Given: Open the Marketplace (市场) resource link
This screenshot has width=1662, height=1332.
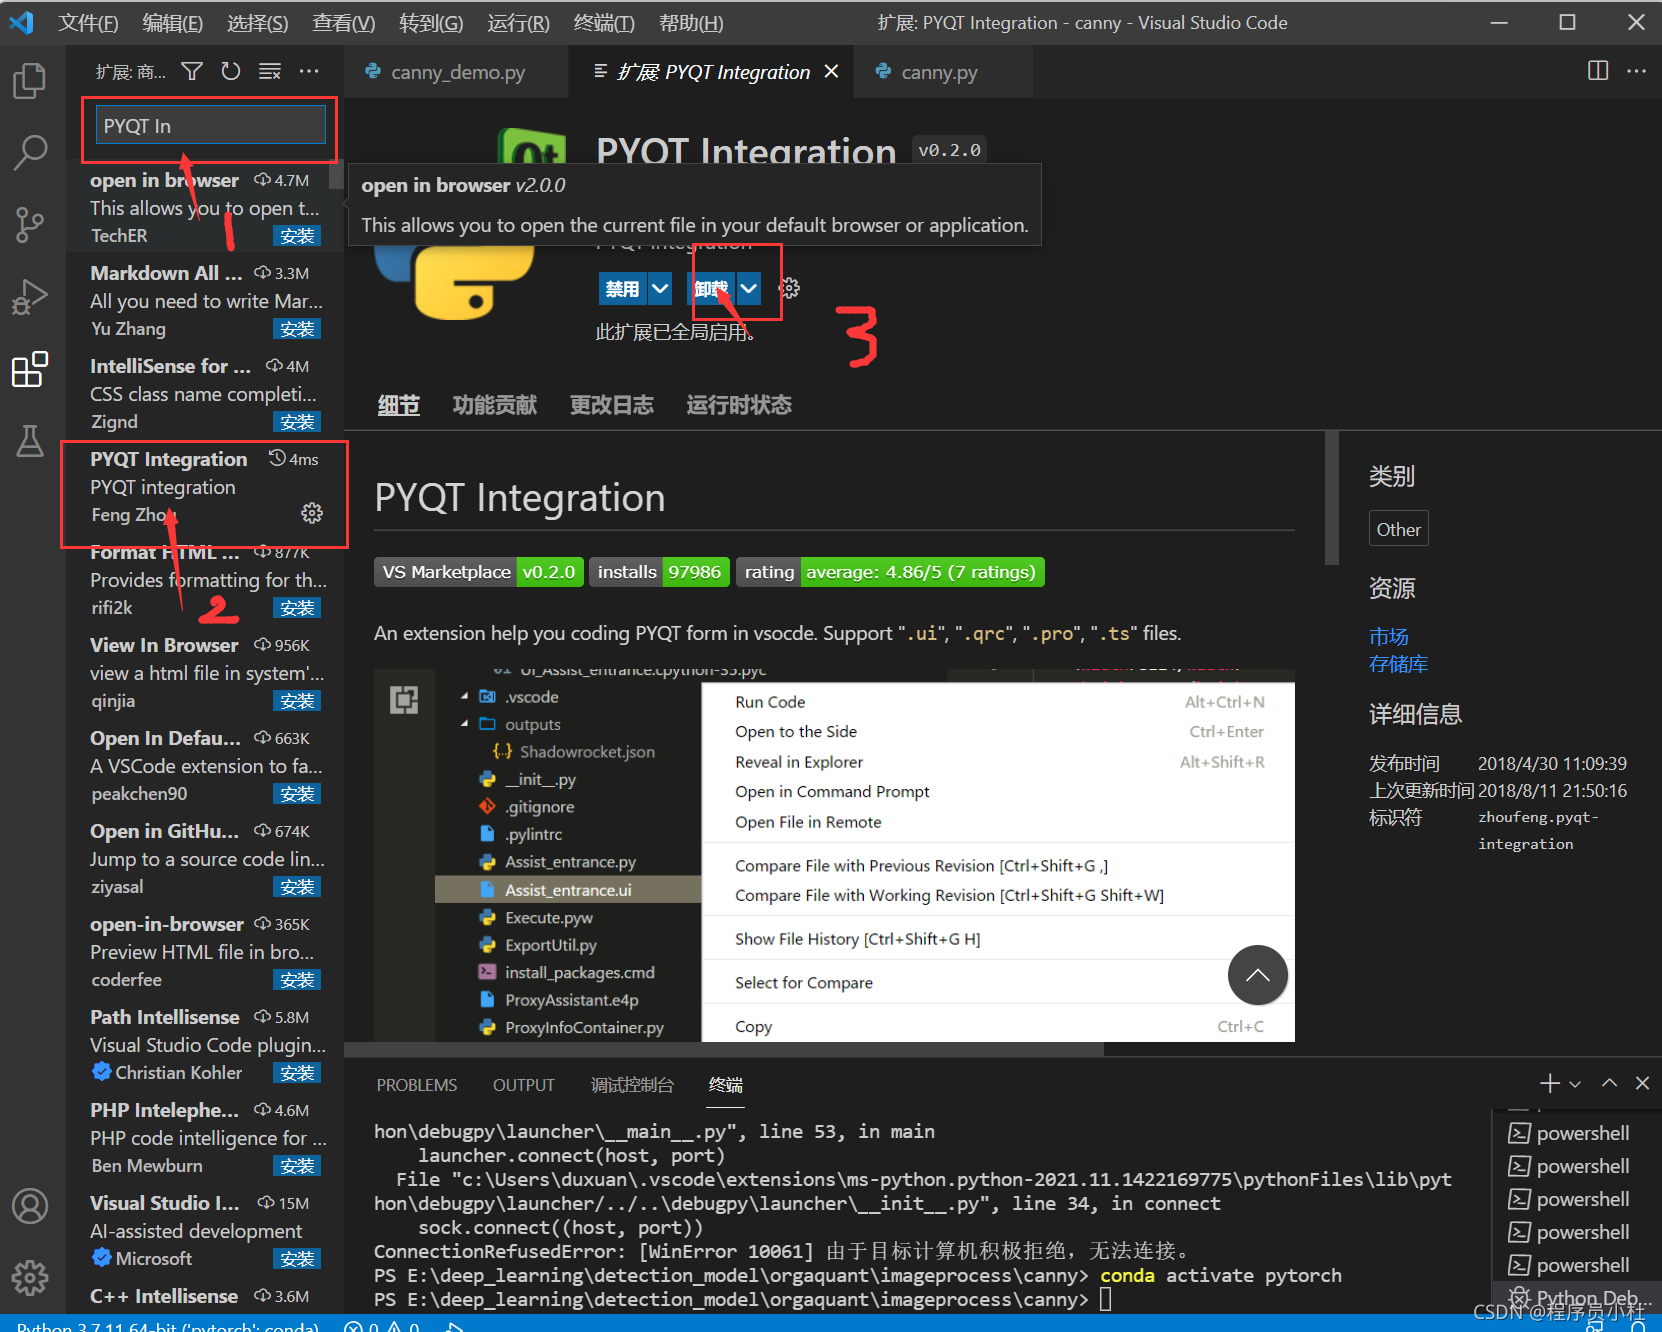Looking at the screenshot, I should pyautogui.click(x=1388, y=636).
